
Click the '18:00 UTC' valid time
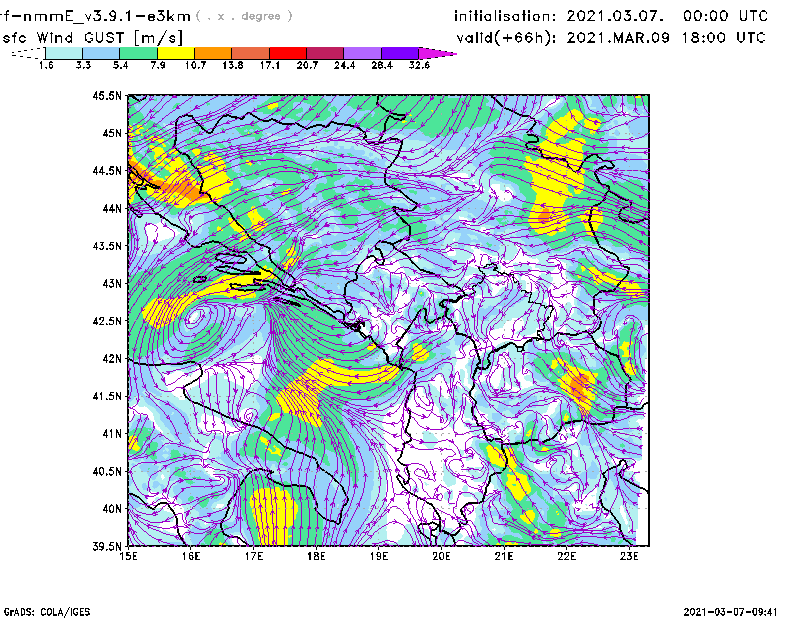[724, 38]
